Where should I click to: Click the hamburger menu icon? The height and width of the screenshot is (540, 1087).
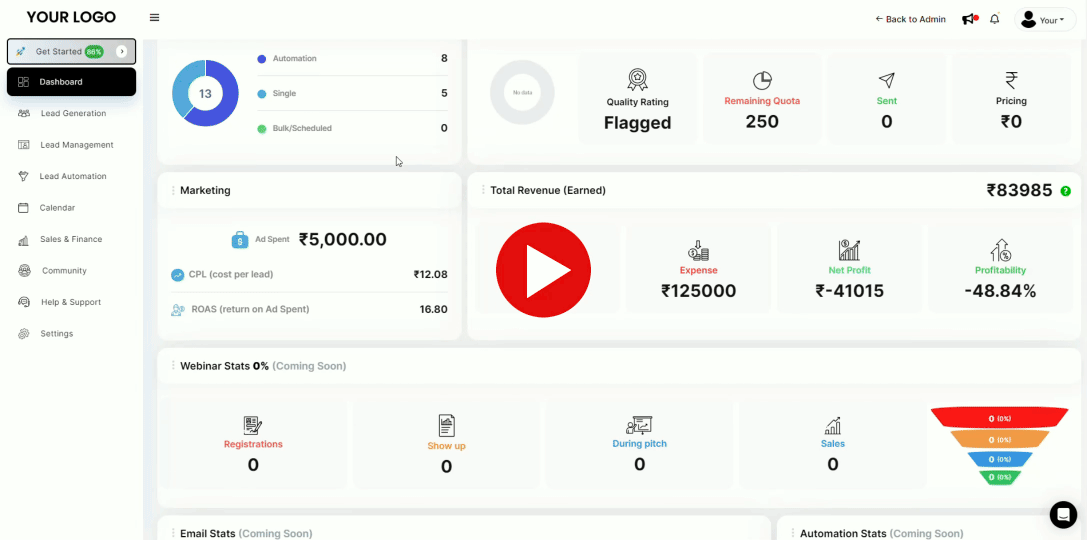pos(154,18)
